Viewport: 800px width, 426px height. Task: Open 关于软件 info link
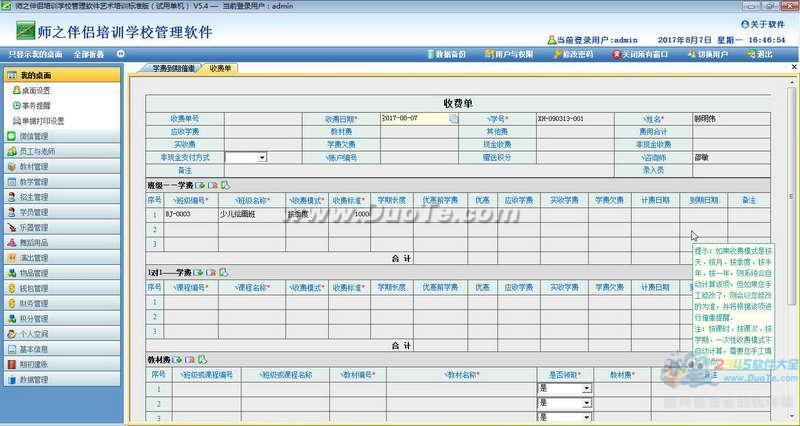point(763,24)
